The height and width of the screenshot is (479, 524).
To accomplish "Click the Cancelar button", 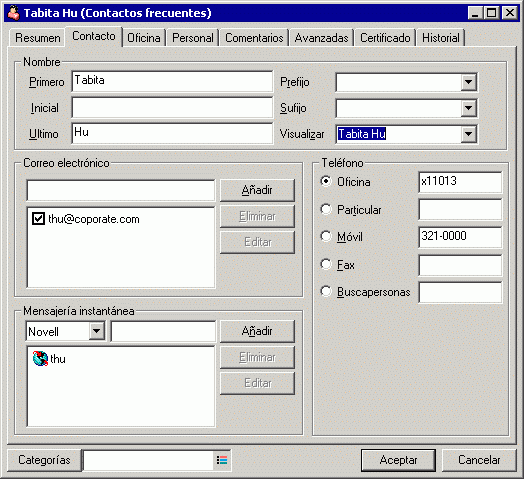I will [x=479, y=460].
